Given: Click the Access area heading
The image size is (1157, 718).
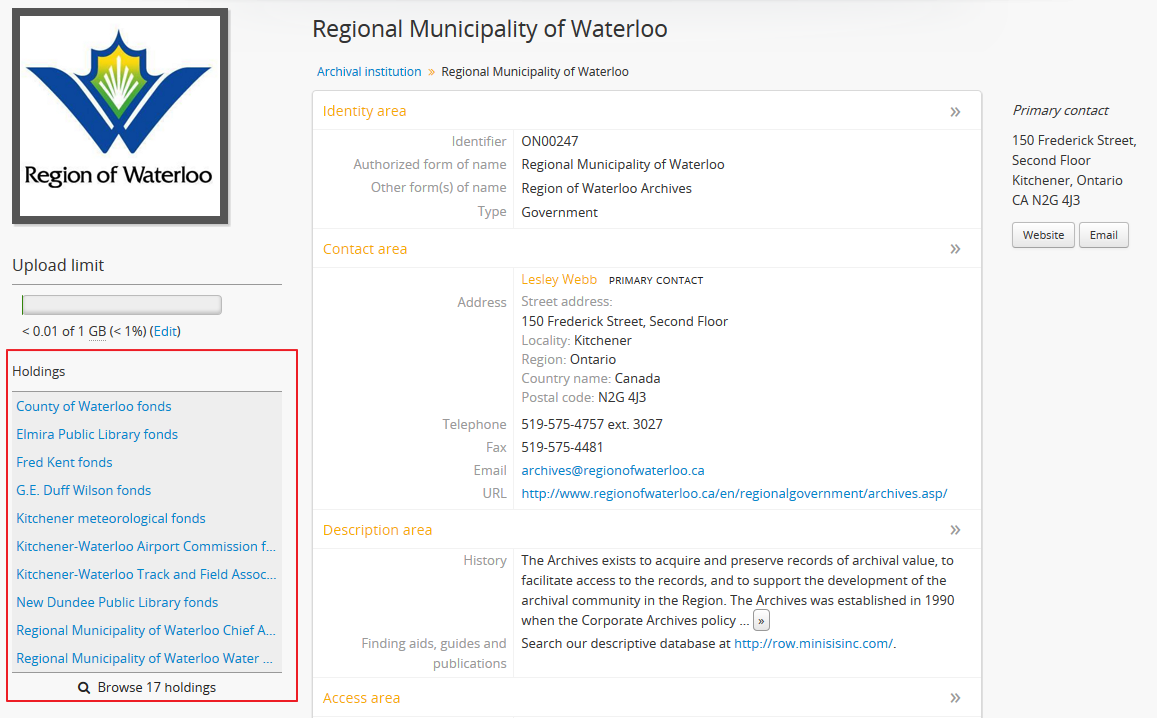Looking at the screenshot, I should [x=361, y=698].
